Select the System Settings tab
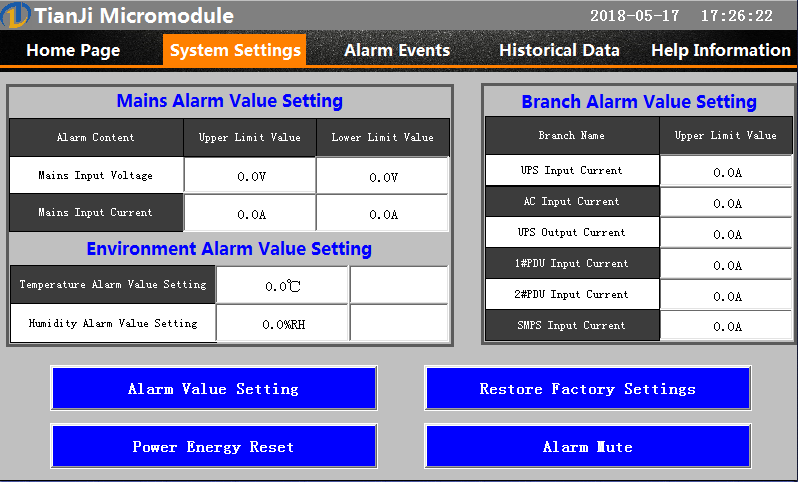This screenshot has height=482, width=798. point(235,50)
